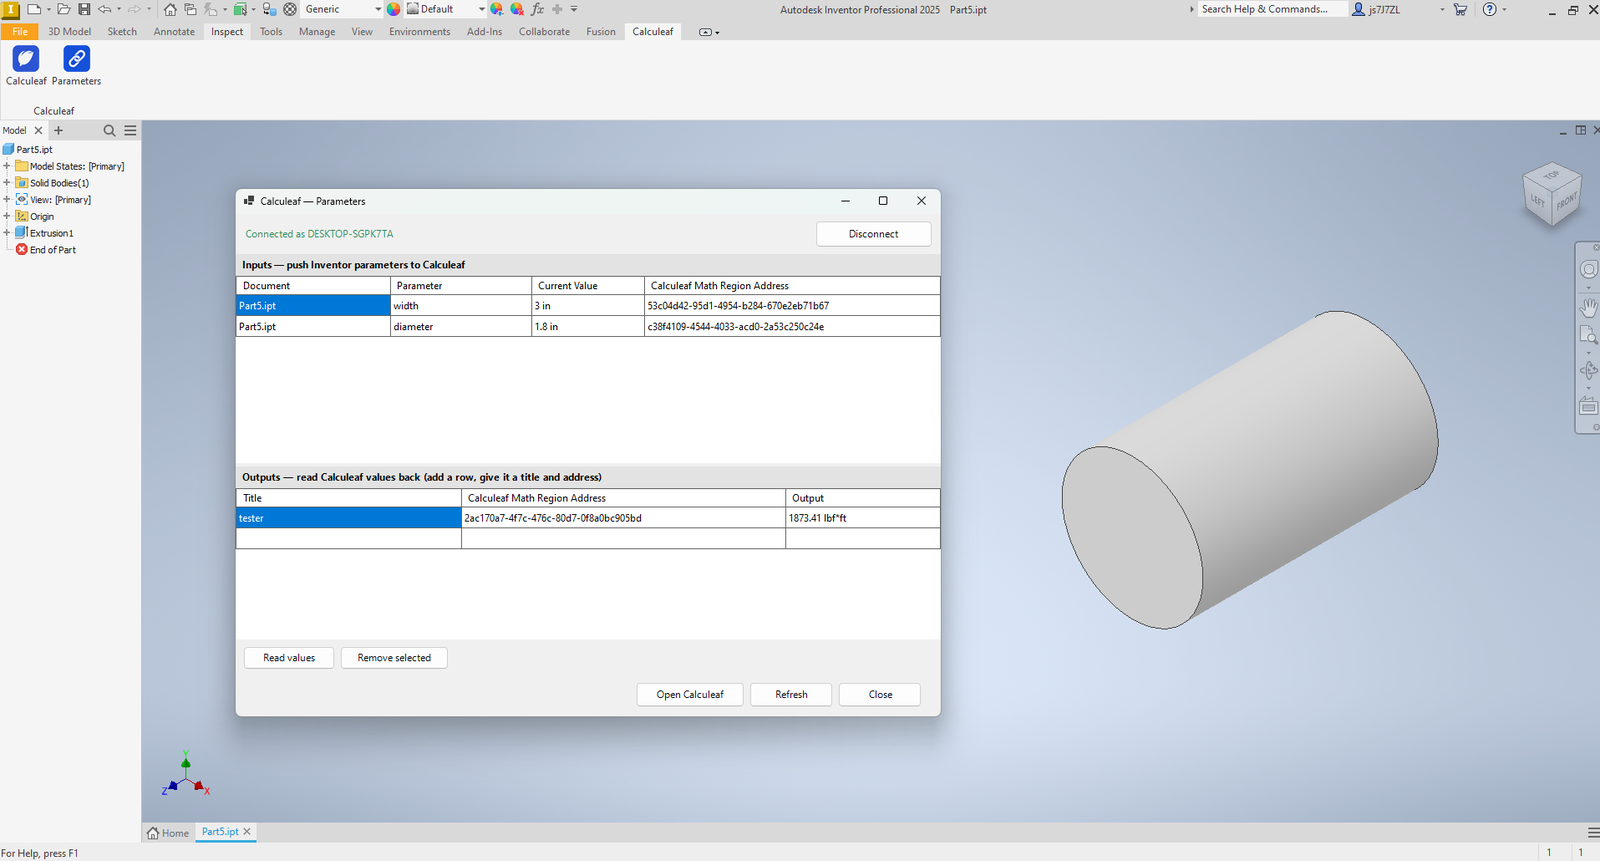Close the Part5.ipt document tab x
The width and height of the screenshot is (1600, 861).
(247, 832)
